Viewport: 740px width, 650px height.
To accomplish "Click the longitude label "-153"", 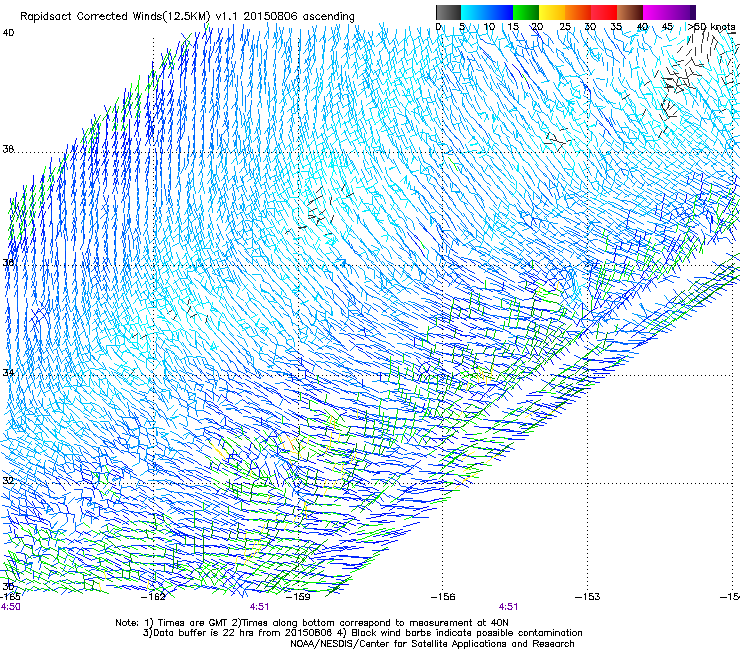I will point(588,596).
